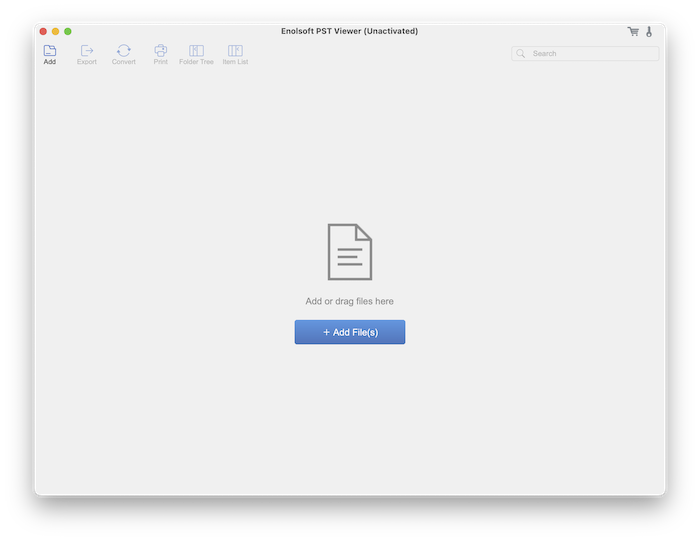
Task: Click the Print toolbar icon
Action: pyautogui.click(x=160, y=50)
